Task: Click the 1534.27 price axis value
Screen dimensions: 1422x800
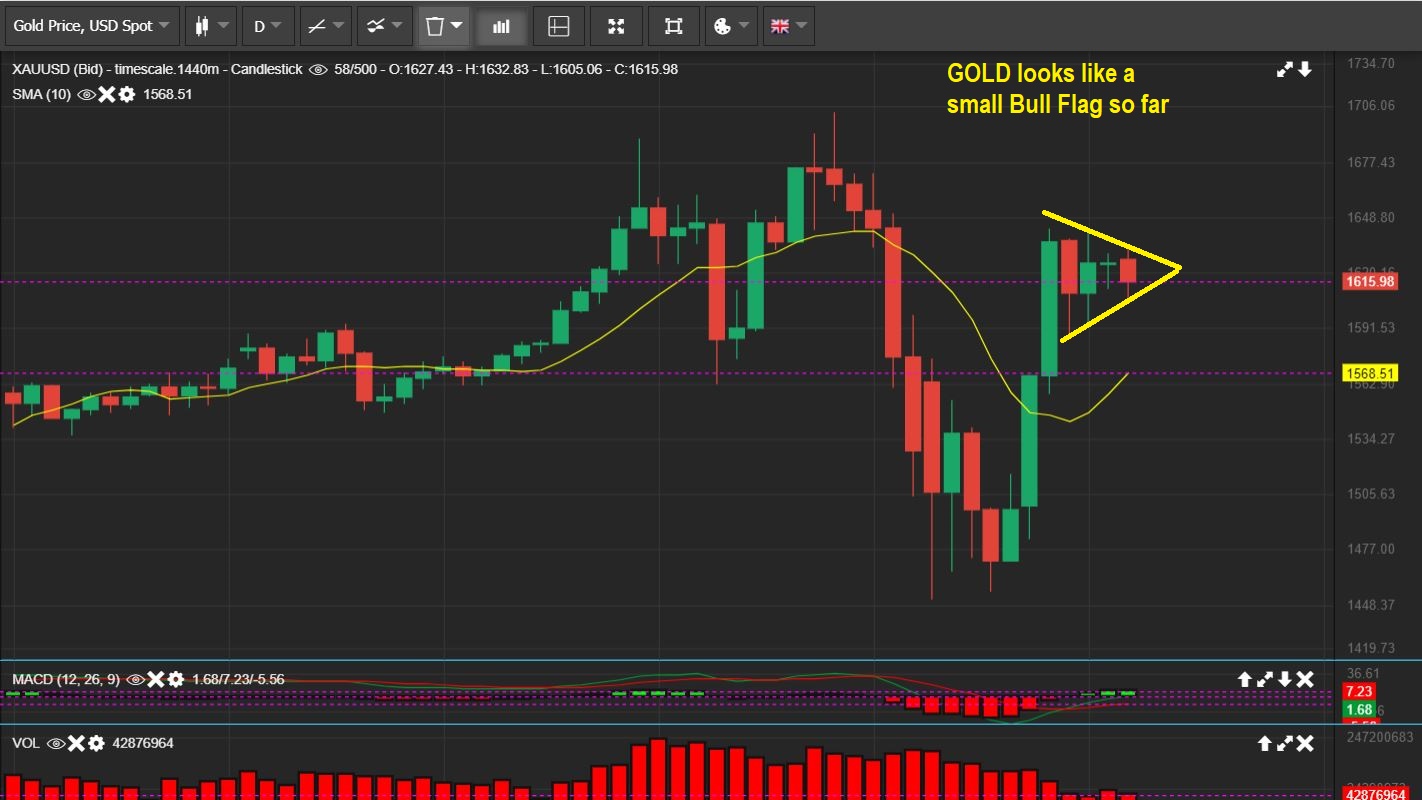Action: coord(1370,438)
